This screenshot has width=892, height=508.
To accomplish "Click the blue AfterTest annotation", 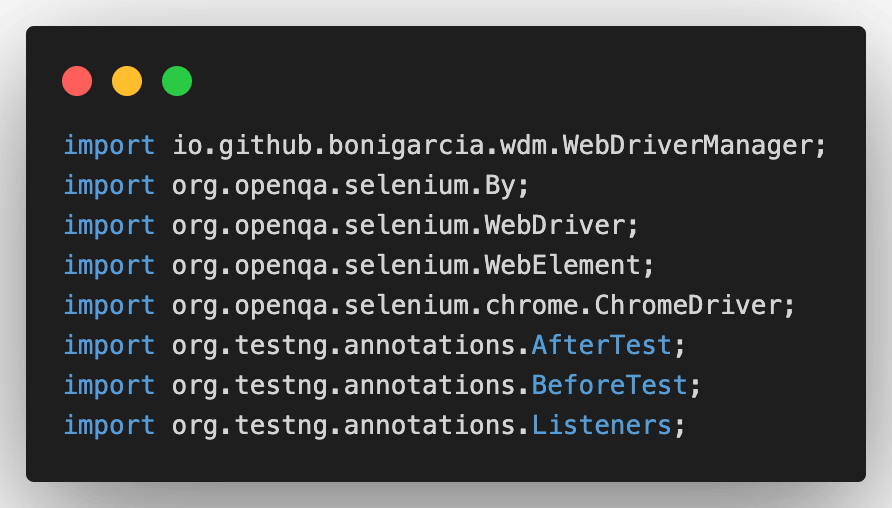I will click(601, 345).
